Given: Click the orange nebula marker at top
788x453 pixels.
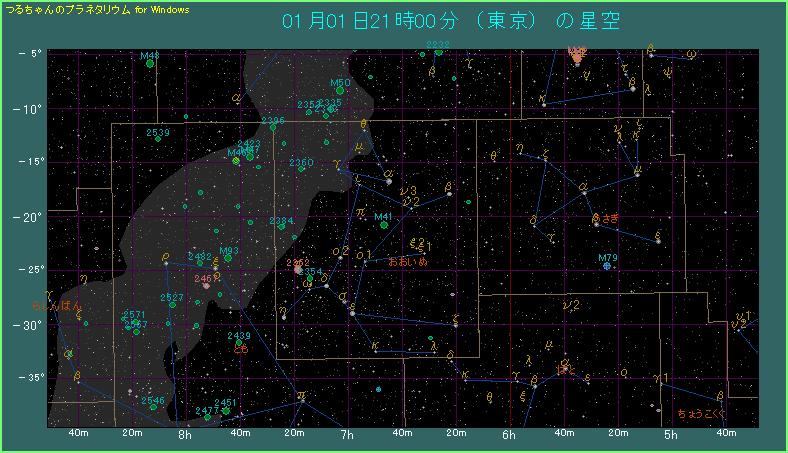Looking at the screenshot, I should click(577, 55).
